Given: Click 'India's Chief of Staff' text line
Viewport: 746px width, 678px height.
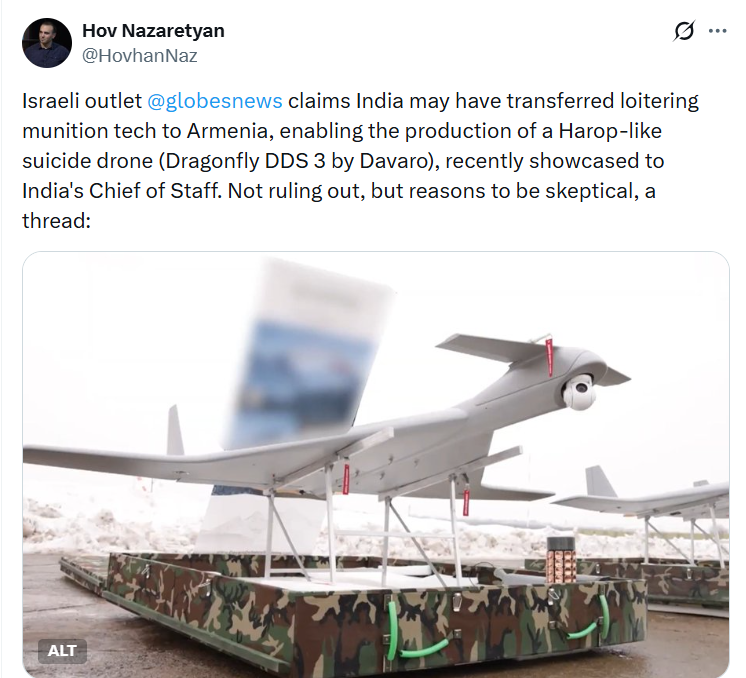Looking at the screenshot, I should point(121,191).
